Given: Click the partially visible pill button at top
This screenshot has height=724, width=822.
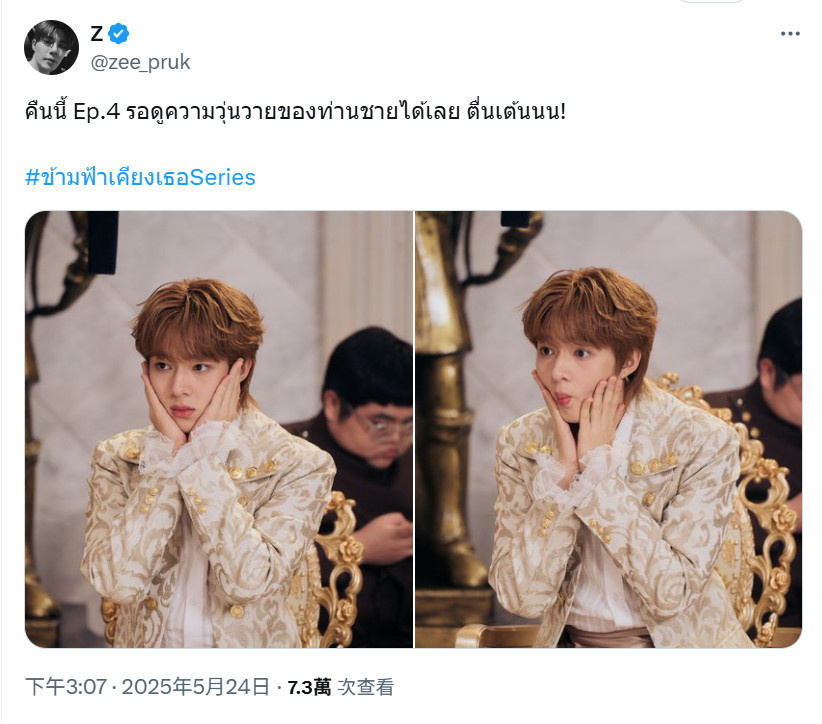Looking at the screenshot, I should point(711,2).
